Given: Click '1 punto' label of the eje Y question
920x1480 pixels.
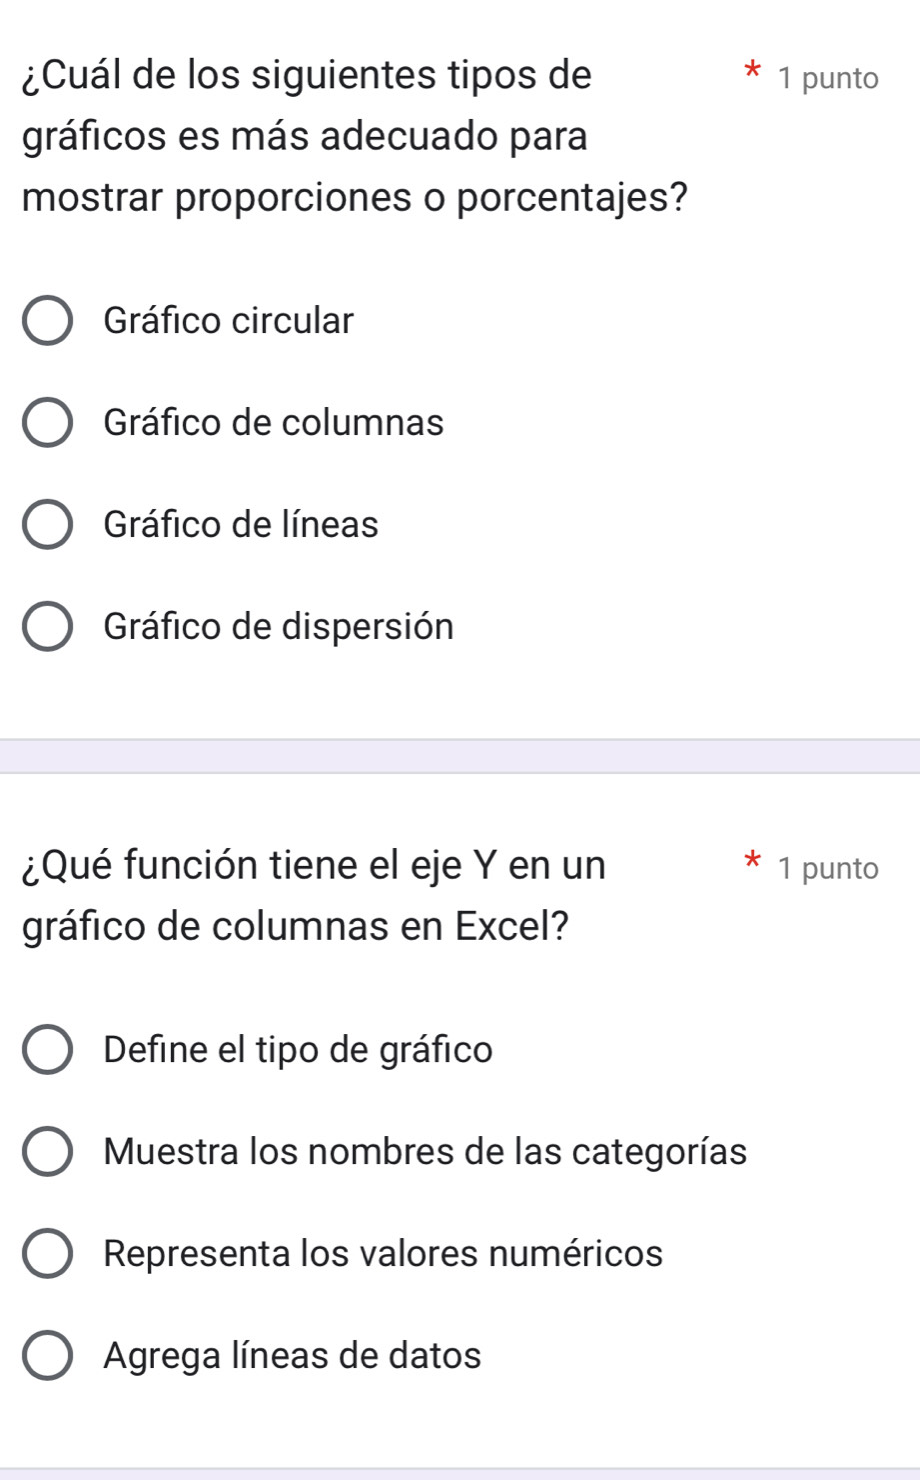Looking at the screenshot, I should [828, 868].
